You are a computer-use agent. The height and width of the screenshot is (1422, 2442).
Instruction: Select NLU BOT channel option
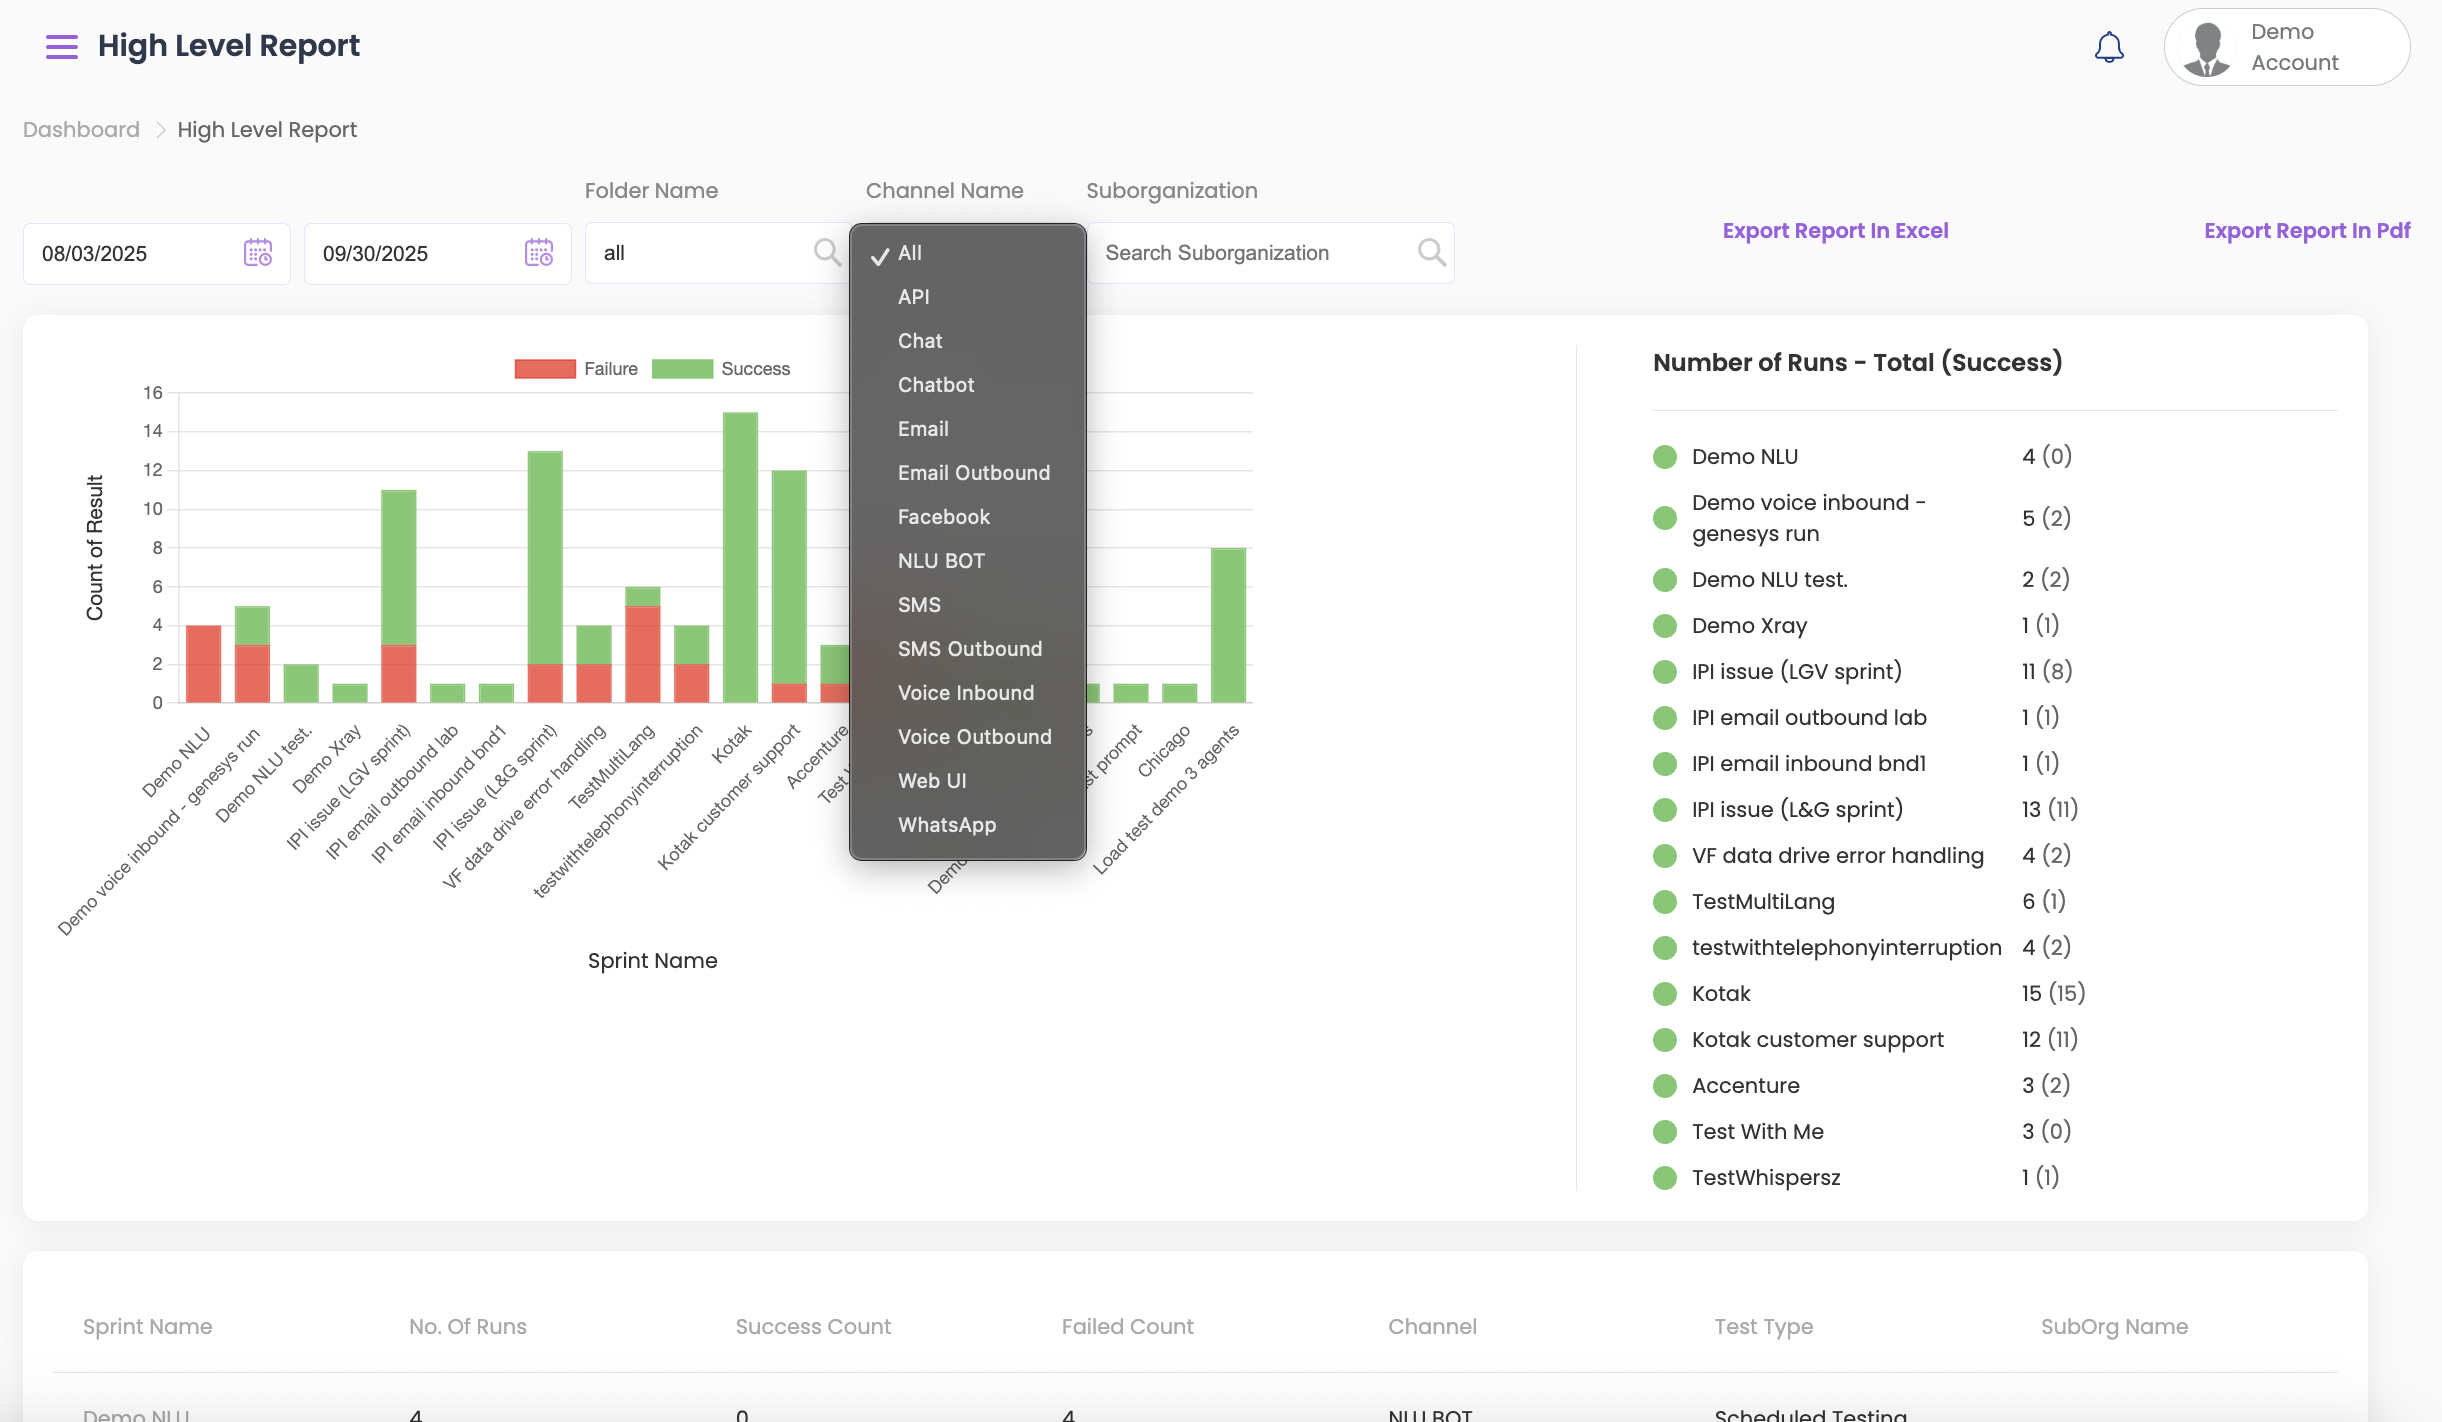pyautogui.click(x=940, y=561)
